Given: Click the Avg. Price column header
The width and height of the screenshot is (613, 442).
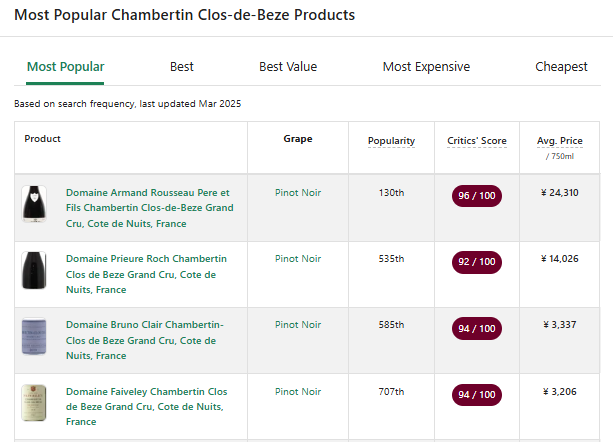Looking at the screenshot, I should click(x=560, y=141).
